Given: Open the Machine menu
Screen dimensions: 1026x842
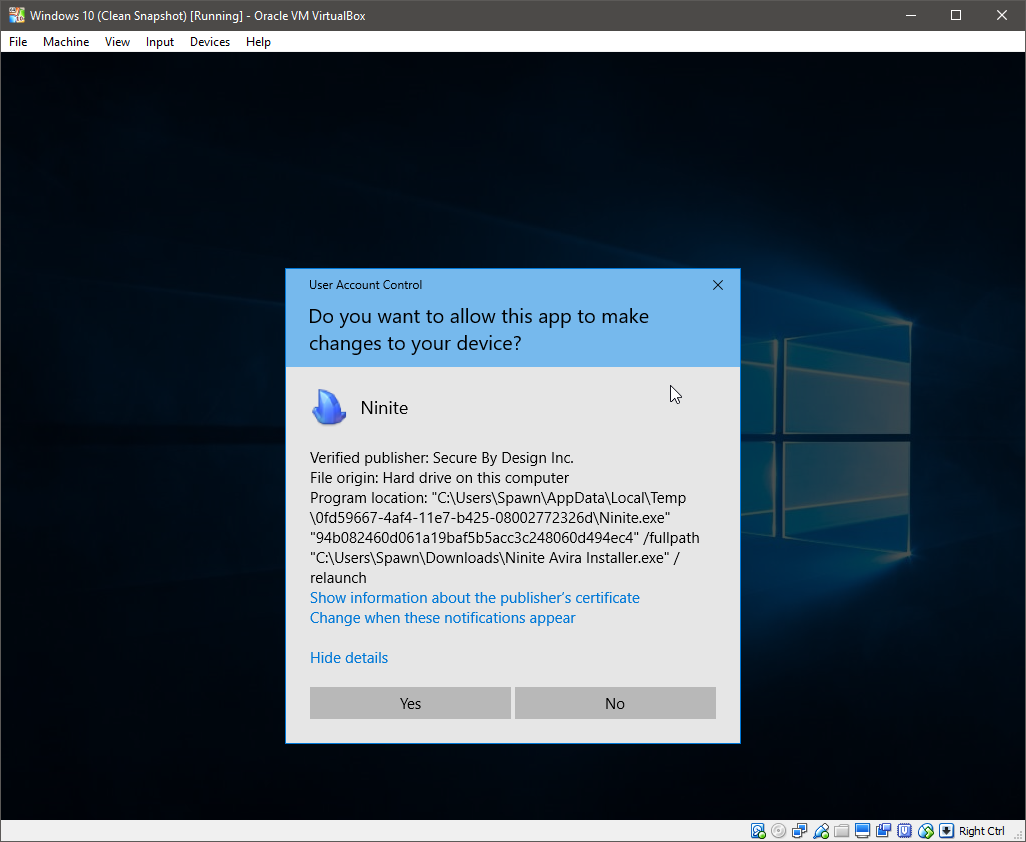Looking at the screenshot, I should tap(66, 42).
